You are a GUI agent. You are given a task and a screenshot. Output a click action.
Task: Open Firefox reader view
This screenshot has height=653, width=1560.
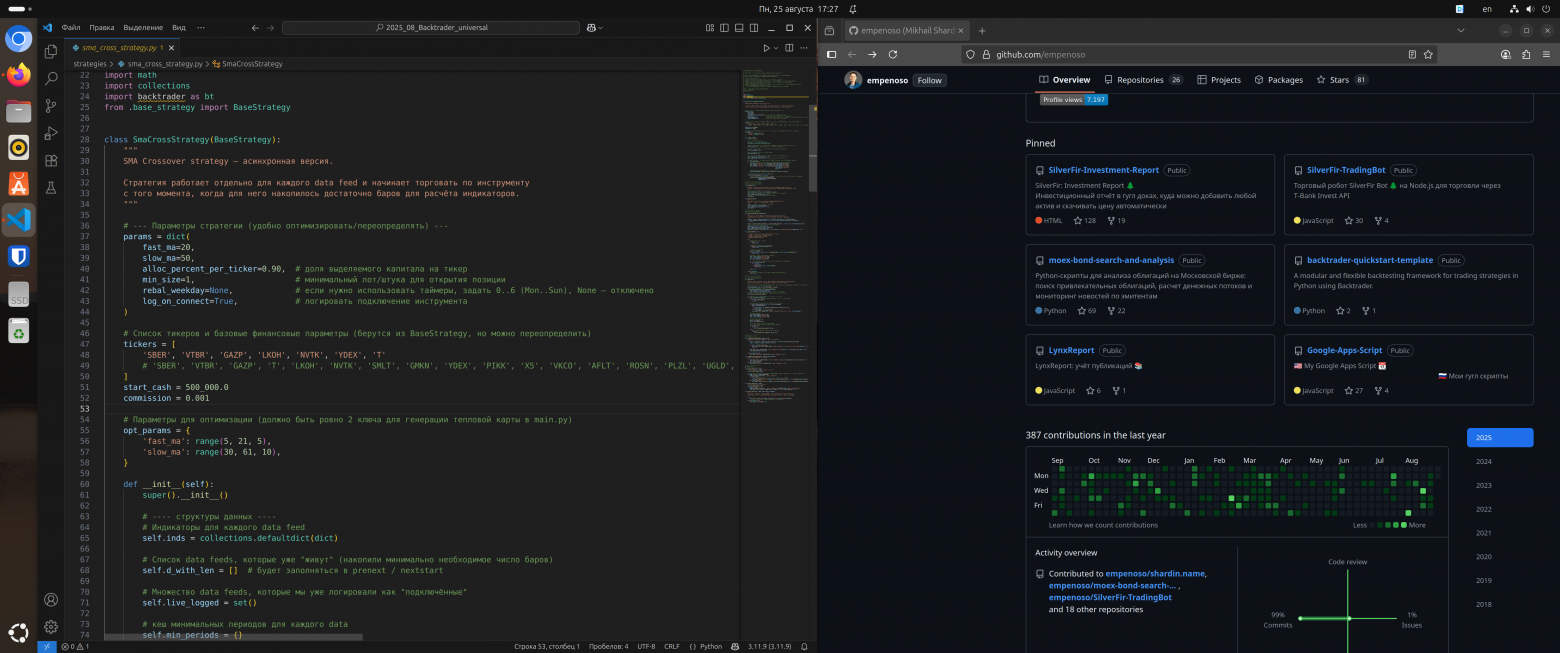tap(1412, 55)
